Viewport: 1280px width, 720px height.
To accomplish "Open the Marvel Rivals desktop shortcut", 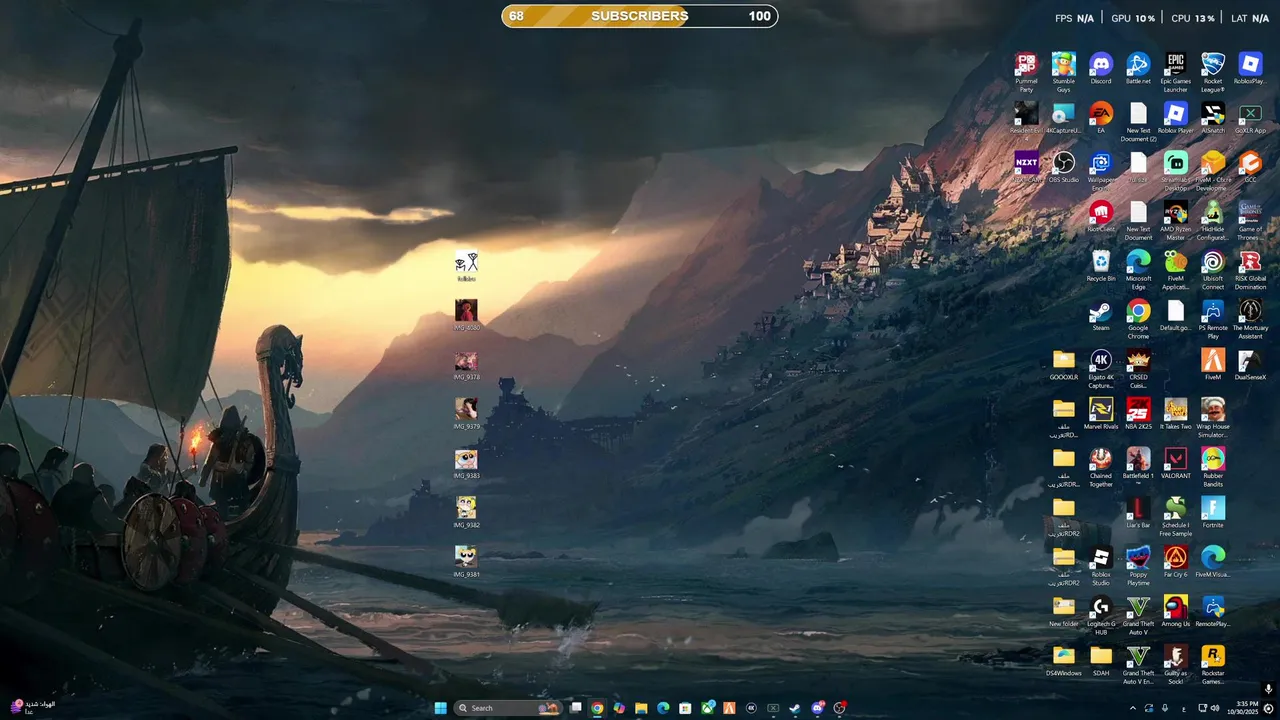I will click(1101, 411).
